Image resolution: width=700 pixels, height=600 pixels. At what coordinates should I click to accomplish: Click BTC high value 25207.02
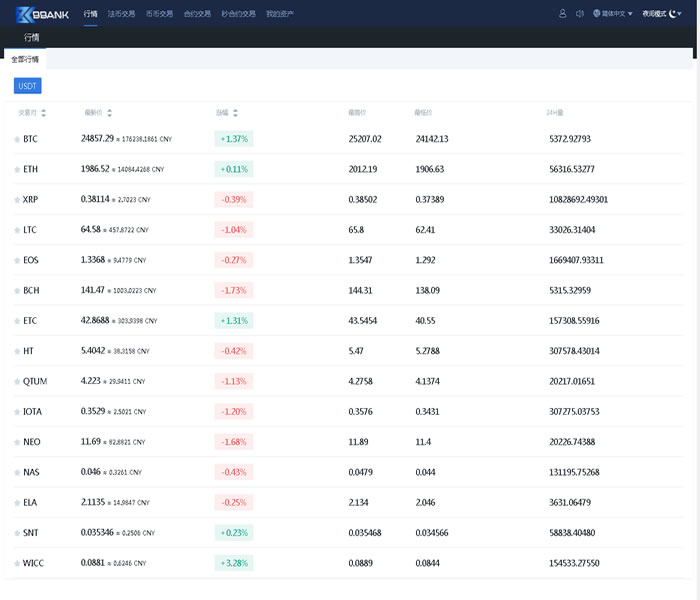point(365,139)
